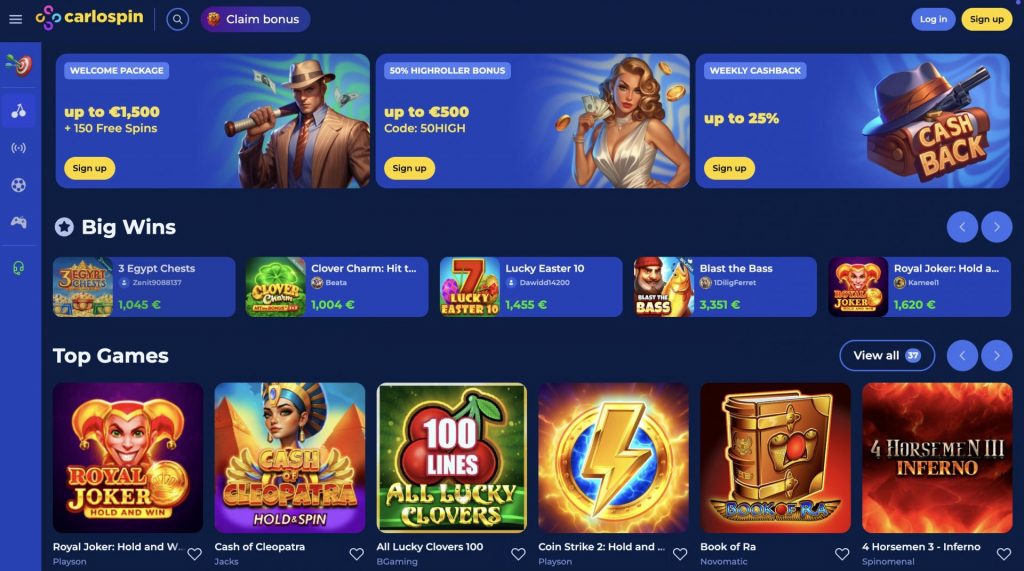Favorite Royal Joker with heart icon
Image resolution: width=1024 pixels, height=571 pixels.
coord(195,554)
